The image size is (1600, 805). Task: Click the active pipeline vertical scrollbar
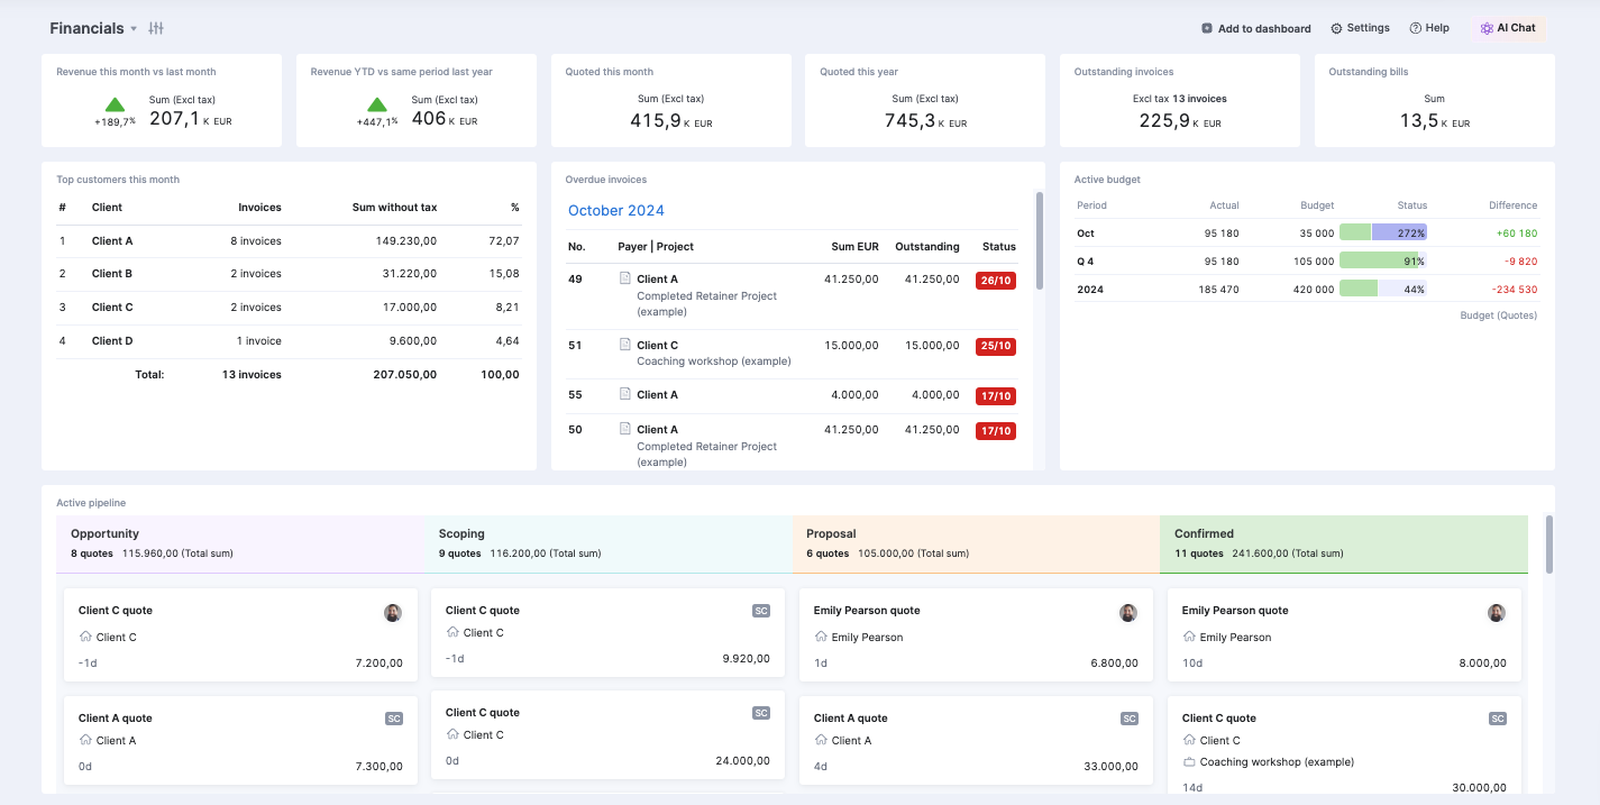coord(1549,544)
